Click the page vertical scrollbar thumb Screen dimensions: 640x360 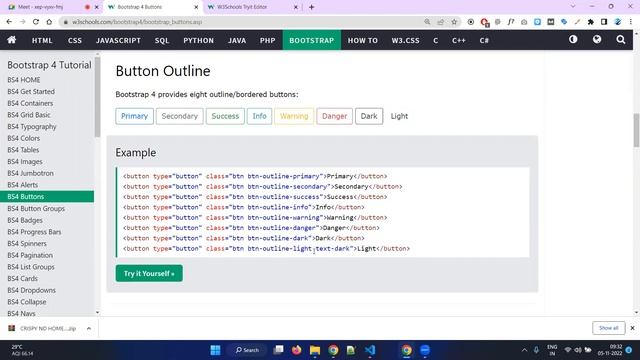click(636, 130)
